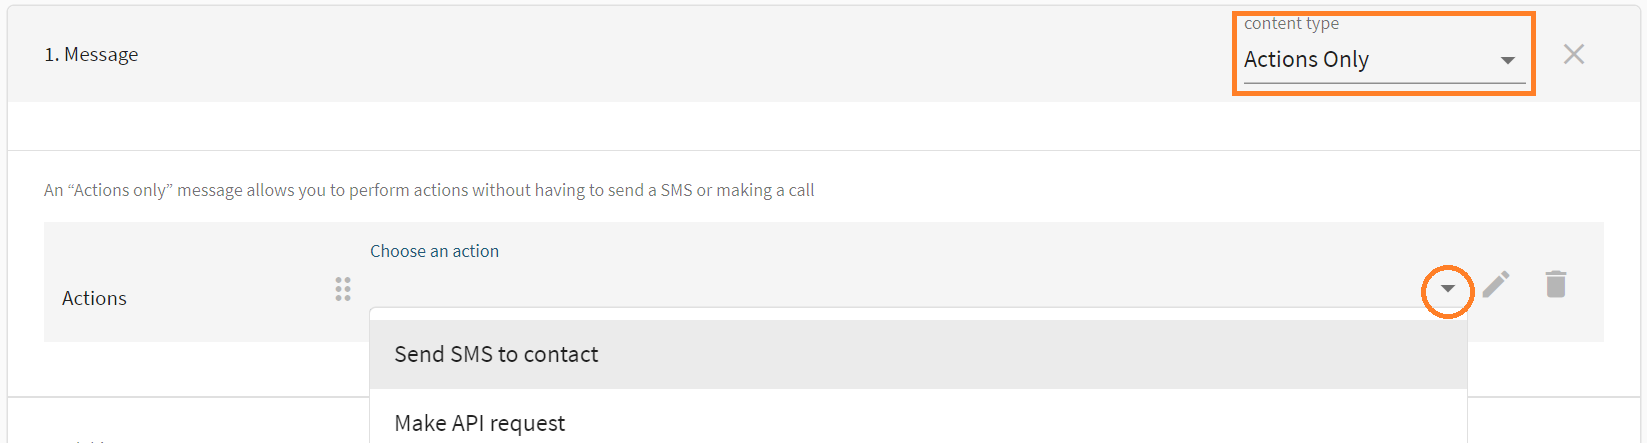Click the content type field label
1647x443 pixels.
[1291, 23]
